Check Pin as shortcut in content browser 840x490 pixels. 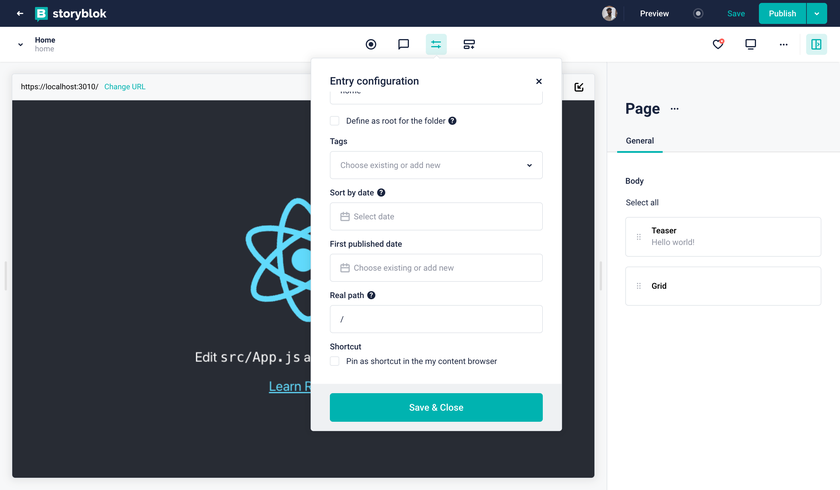[335, 361]
